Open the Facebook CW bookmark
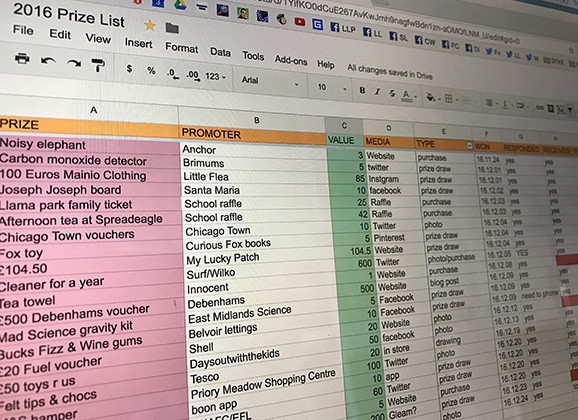The height and width of the screenshot is (420, 578). [425, 41]
